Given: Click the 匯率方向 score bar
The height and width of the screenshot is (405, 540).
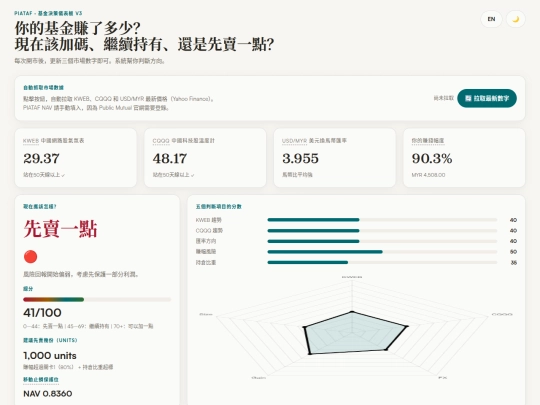Looking at the screenshot, I should [x=382, y=241].
